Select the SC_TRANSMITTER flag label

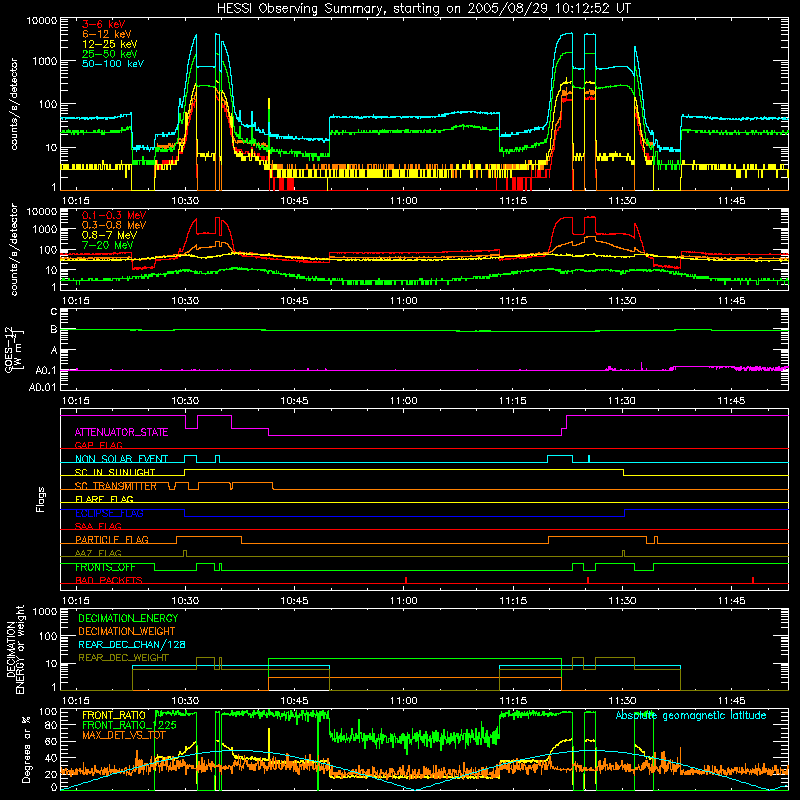coord(115,486)
